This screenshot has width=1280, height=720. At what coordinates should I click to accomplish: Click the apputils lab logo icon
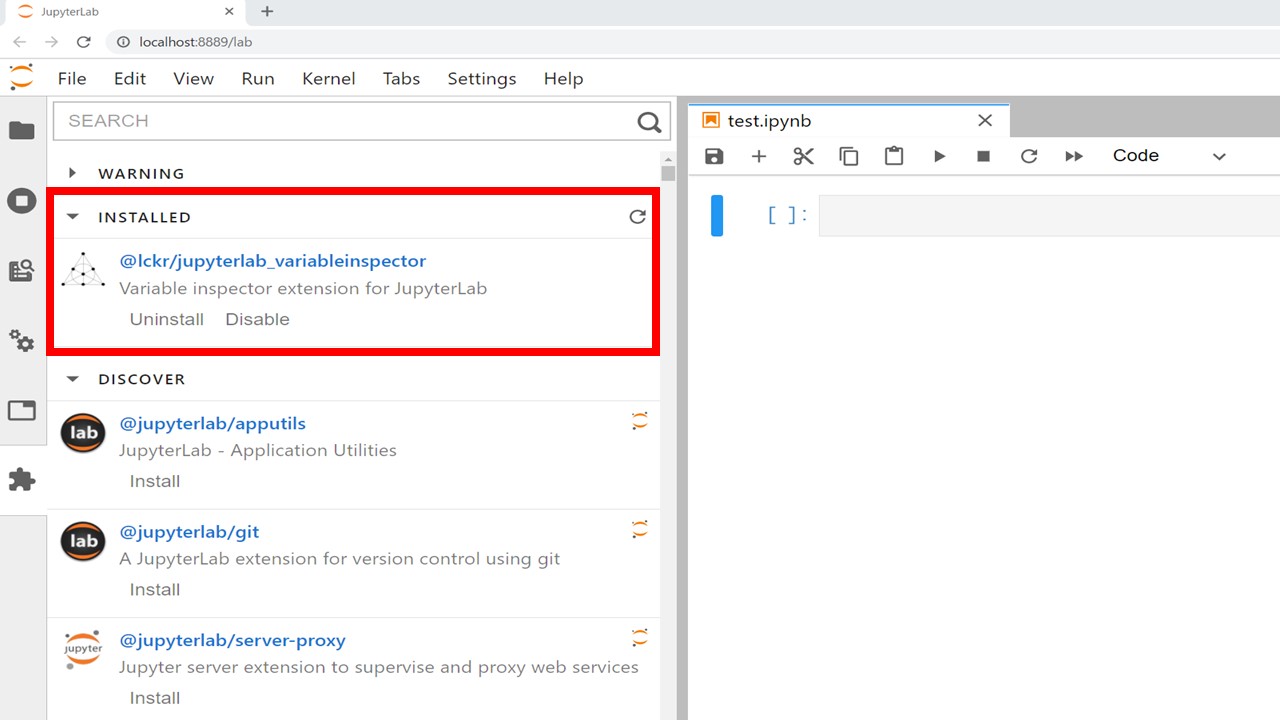83,433
